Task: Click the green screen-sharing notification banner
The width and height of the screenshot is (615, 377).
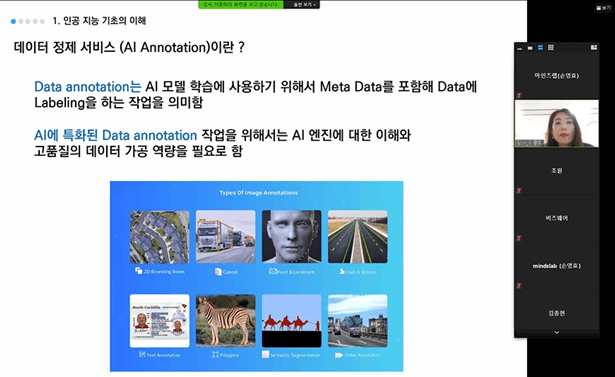Action: (x=241, y=5)
